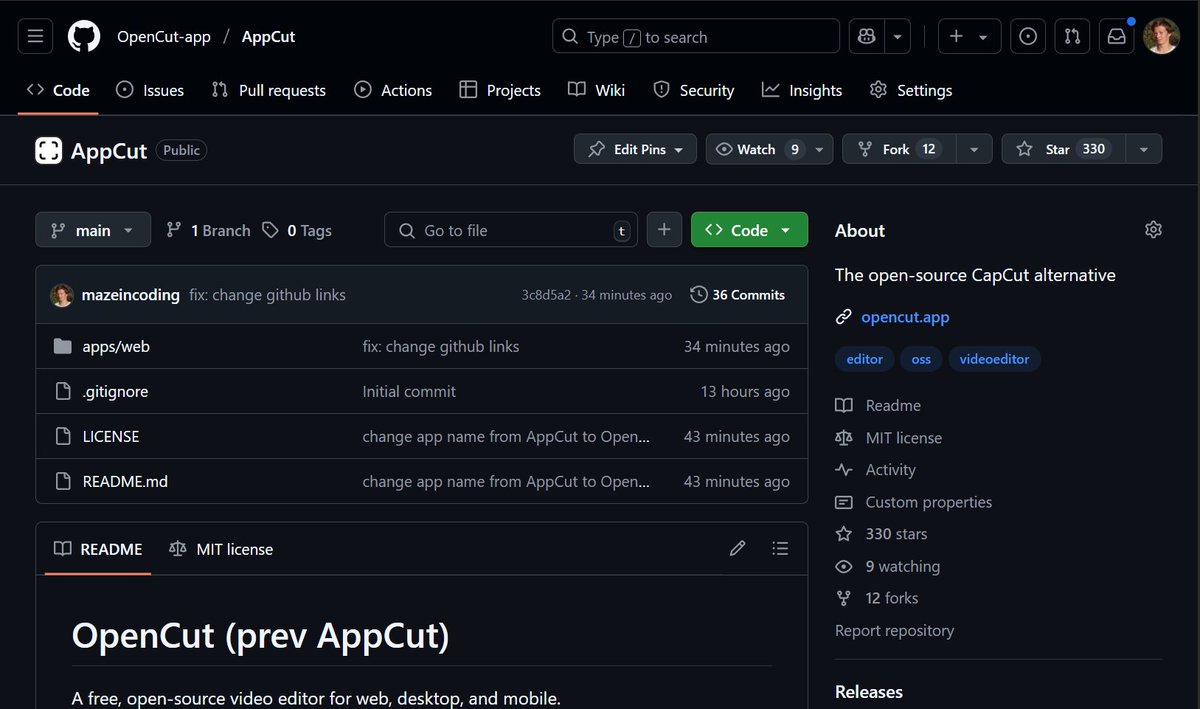Click the Fork button
Screen dimensions: 1200x709
tap(898, 149)
